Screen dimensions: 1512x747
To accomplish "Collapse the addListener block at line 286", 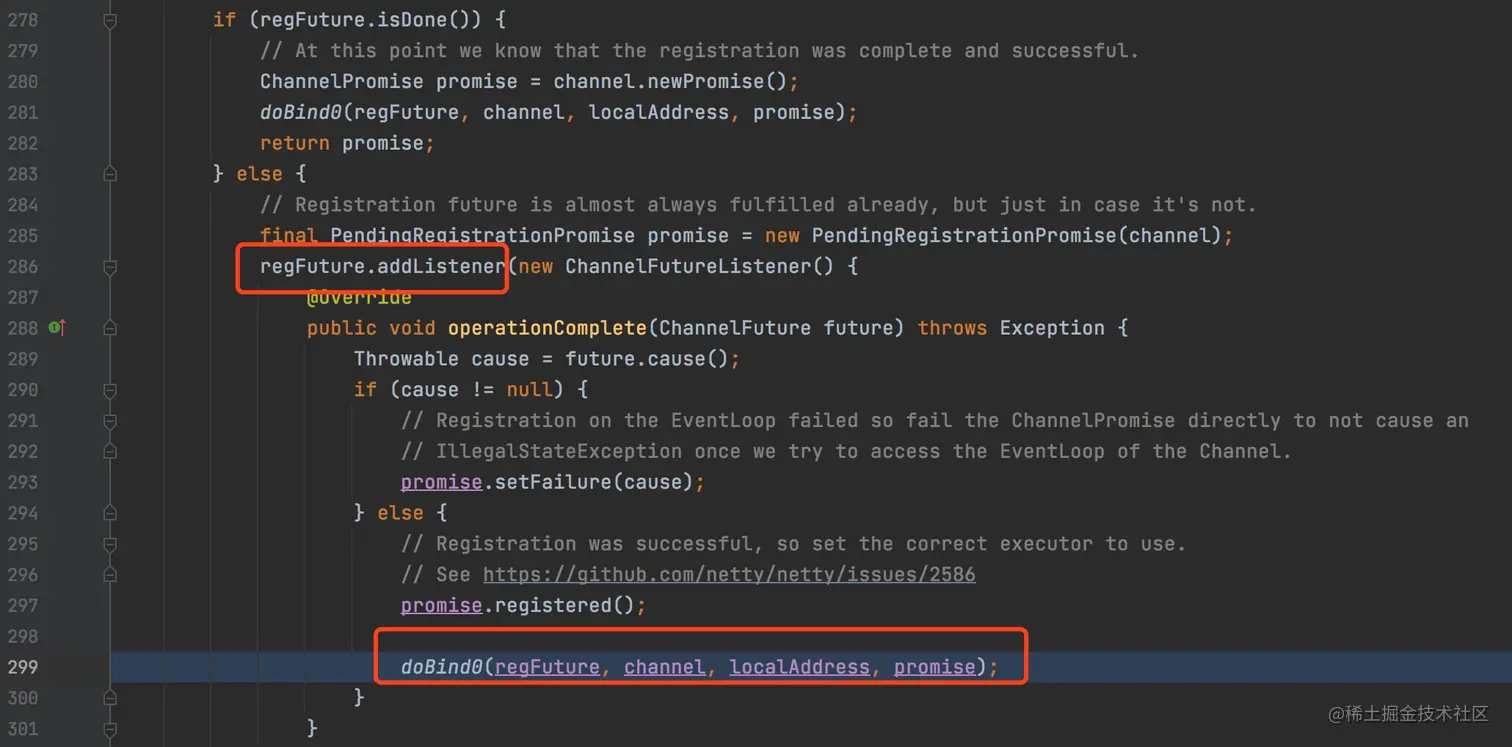I will (x=110, y=267).
